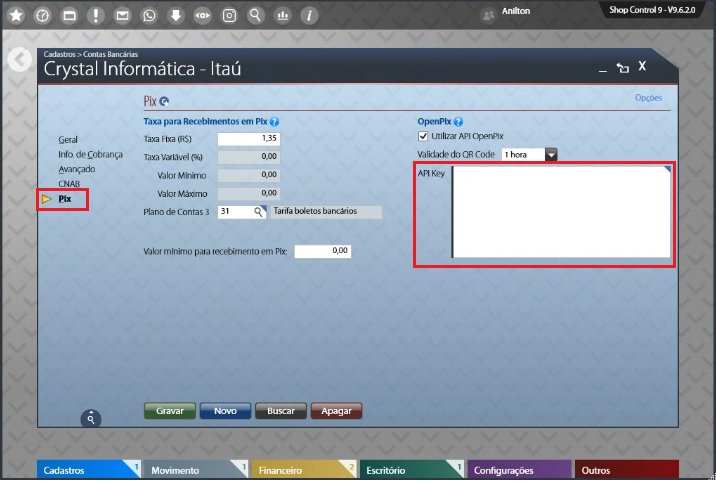The width and height of the screenshot is (716, 486).
Task: Open the bar chart statistics icon
Action: pyautogui.click(x=282, y=16)
